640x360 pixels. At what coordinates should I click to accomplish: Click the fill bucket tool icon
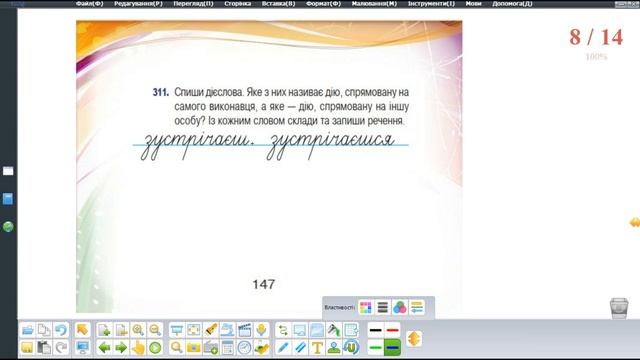pos(334,330)
